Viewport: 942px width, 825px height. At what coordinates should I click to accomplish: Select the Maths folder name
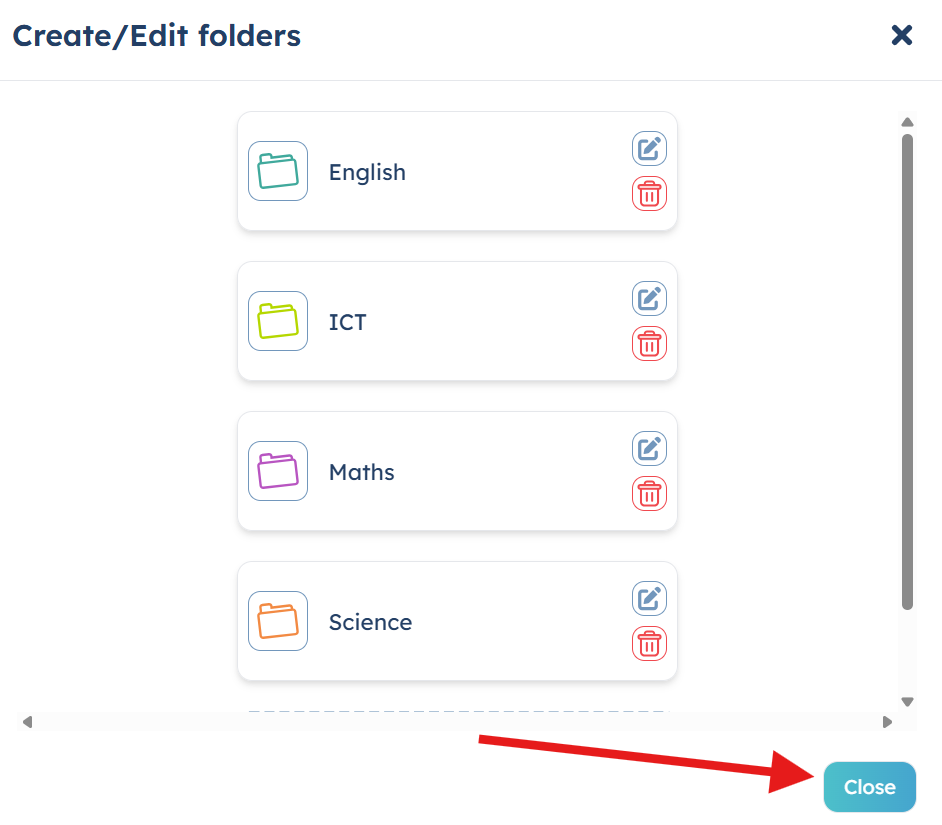(x=362, y=472)
